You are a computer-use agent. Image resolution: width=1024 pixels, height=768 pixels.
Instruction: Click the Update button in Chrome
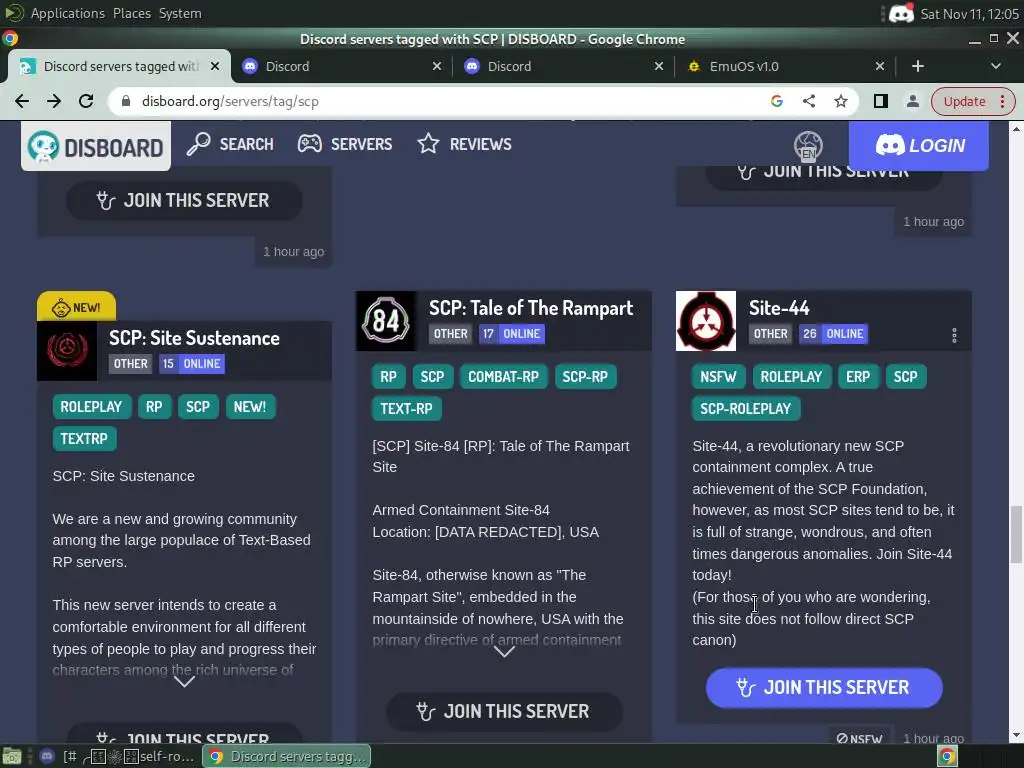pyautogui.click(x=964, y=101)
